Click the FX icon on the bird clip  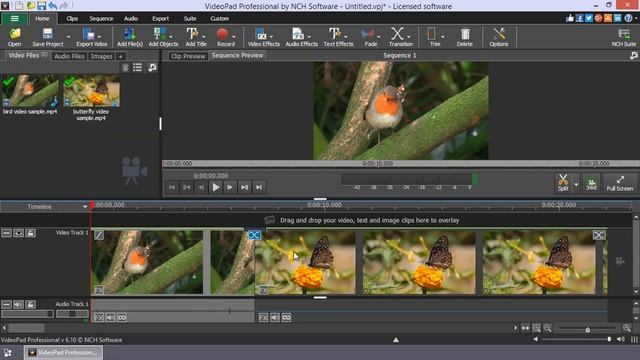(x=99, y=290)
